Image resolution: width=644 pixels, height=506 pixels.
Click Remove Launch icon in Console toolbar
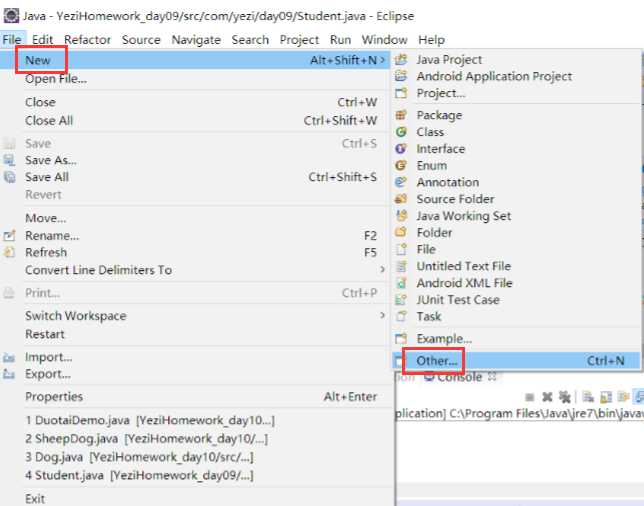(547, 397)
